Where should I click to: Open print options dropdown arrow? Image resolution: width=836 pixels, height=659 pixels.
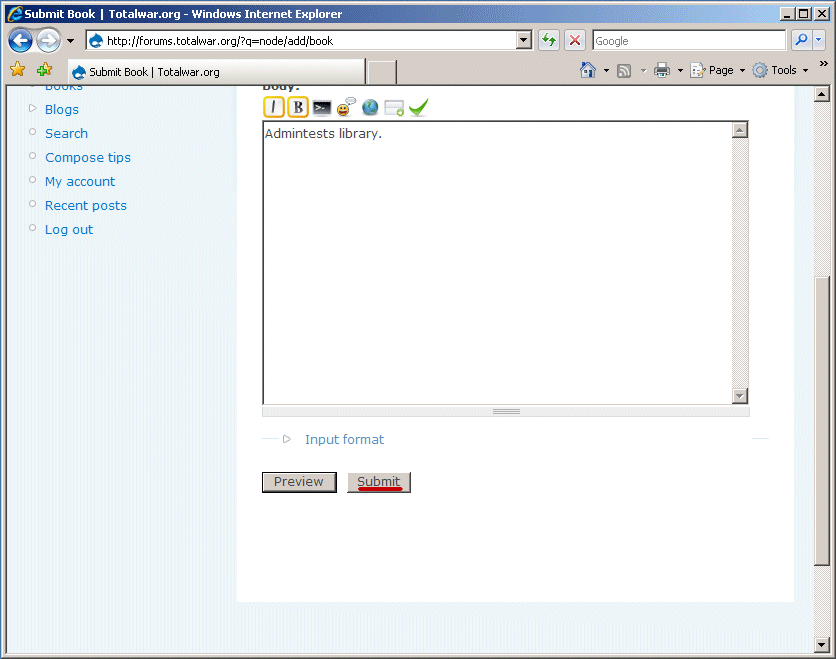tap(680, 70)
